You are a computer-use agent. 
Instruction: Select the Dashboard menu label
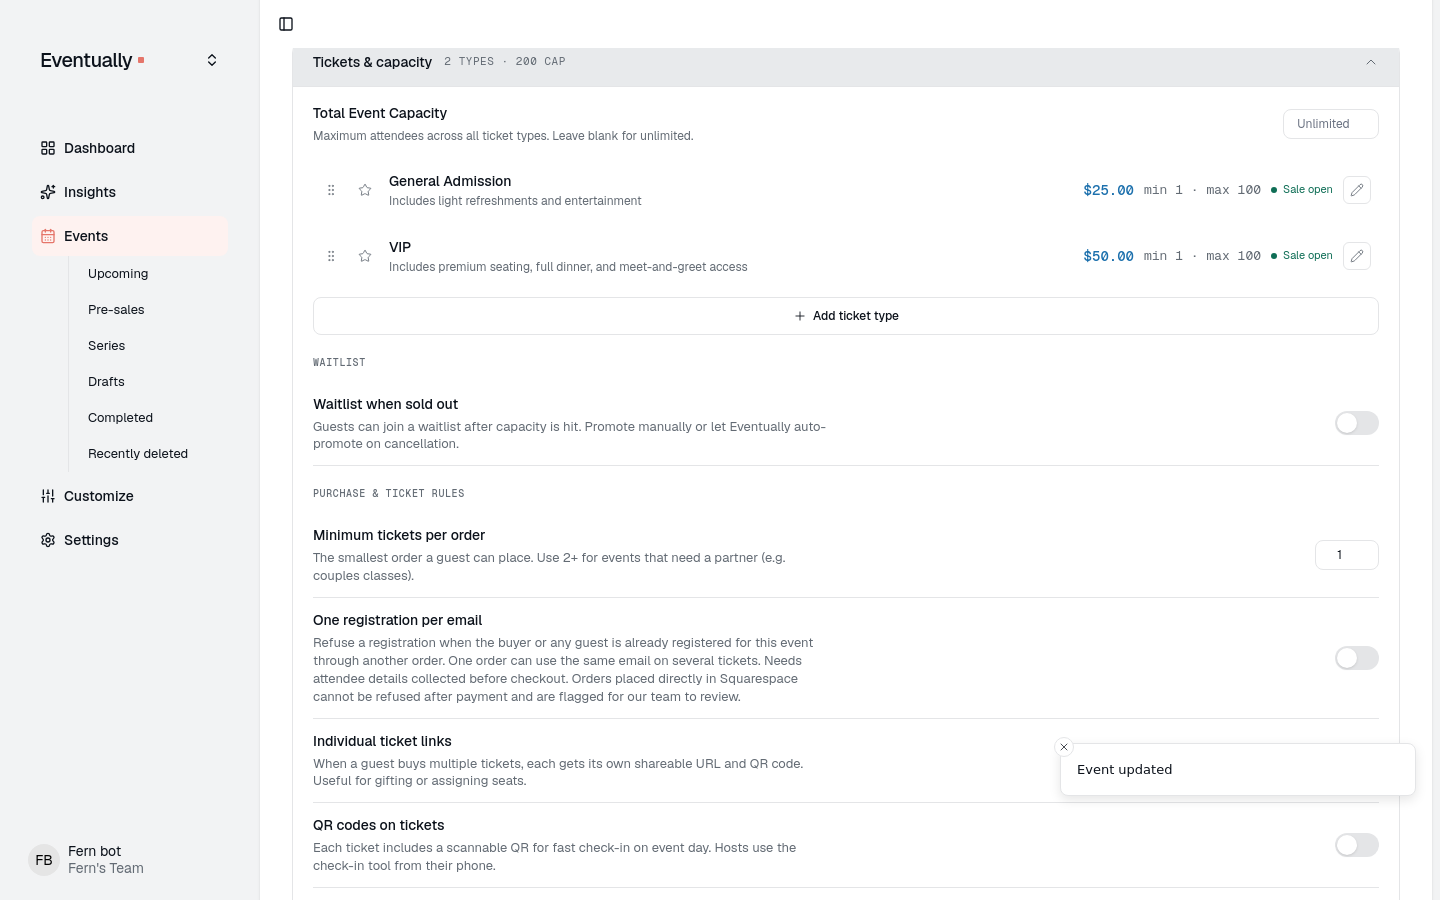tap(99, 148)
